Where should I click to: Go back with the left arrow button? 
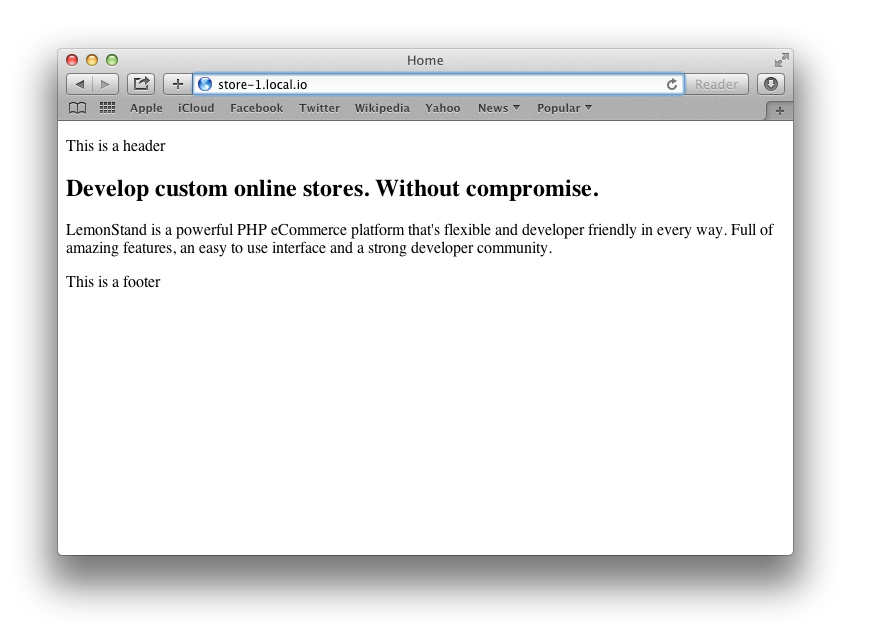[x=80, y=84]
